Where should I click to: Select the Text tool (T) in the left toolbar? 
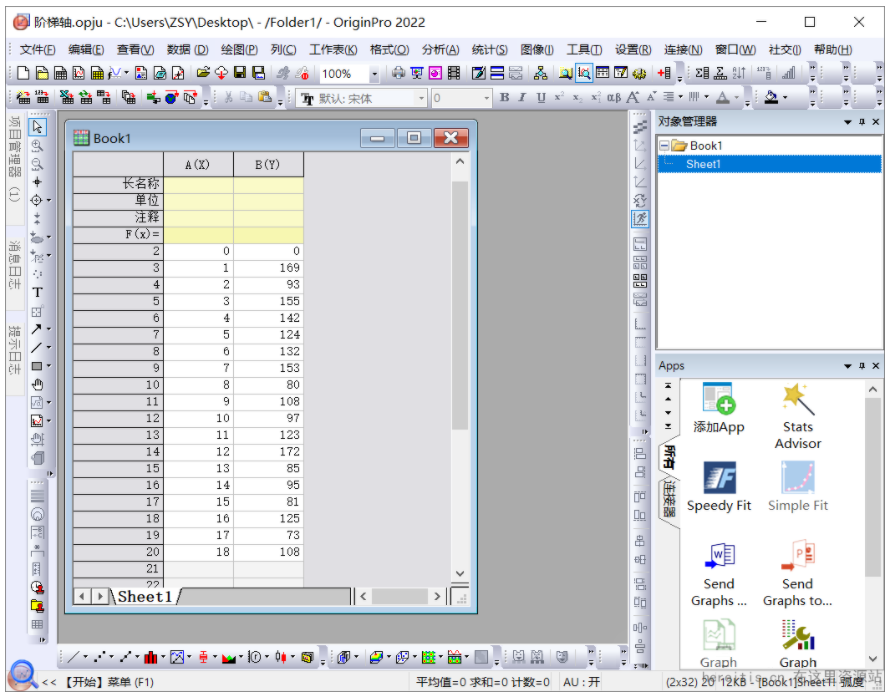tap(37, 292)
